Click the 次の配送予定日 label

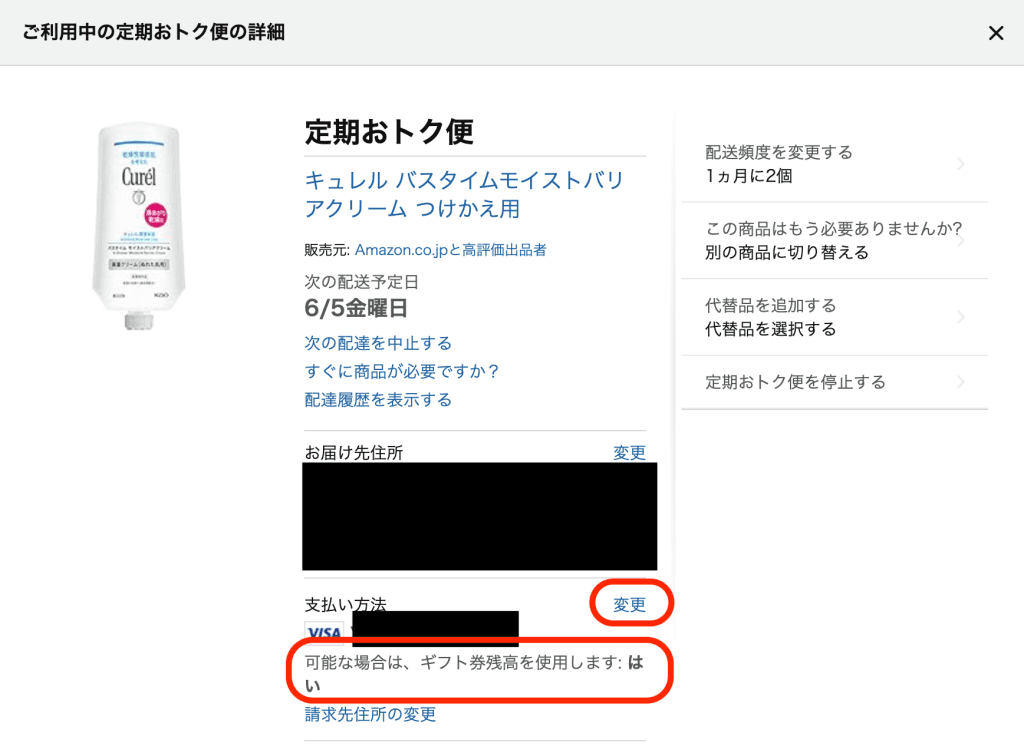362,282
